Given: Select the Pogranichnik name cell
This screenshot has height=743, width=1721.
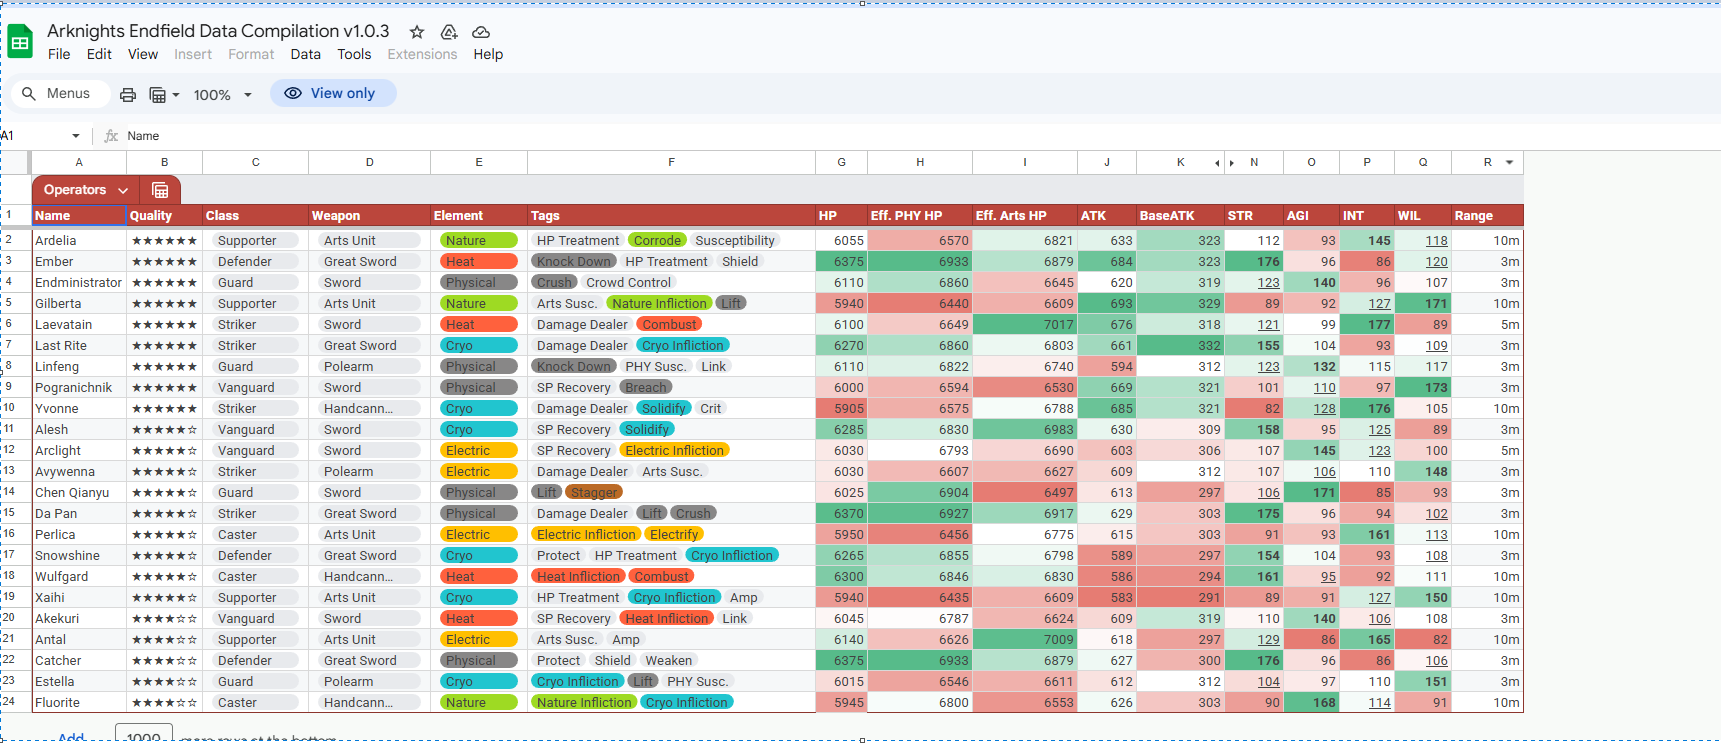Looking at the screenshot, I should point(79,387).
